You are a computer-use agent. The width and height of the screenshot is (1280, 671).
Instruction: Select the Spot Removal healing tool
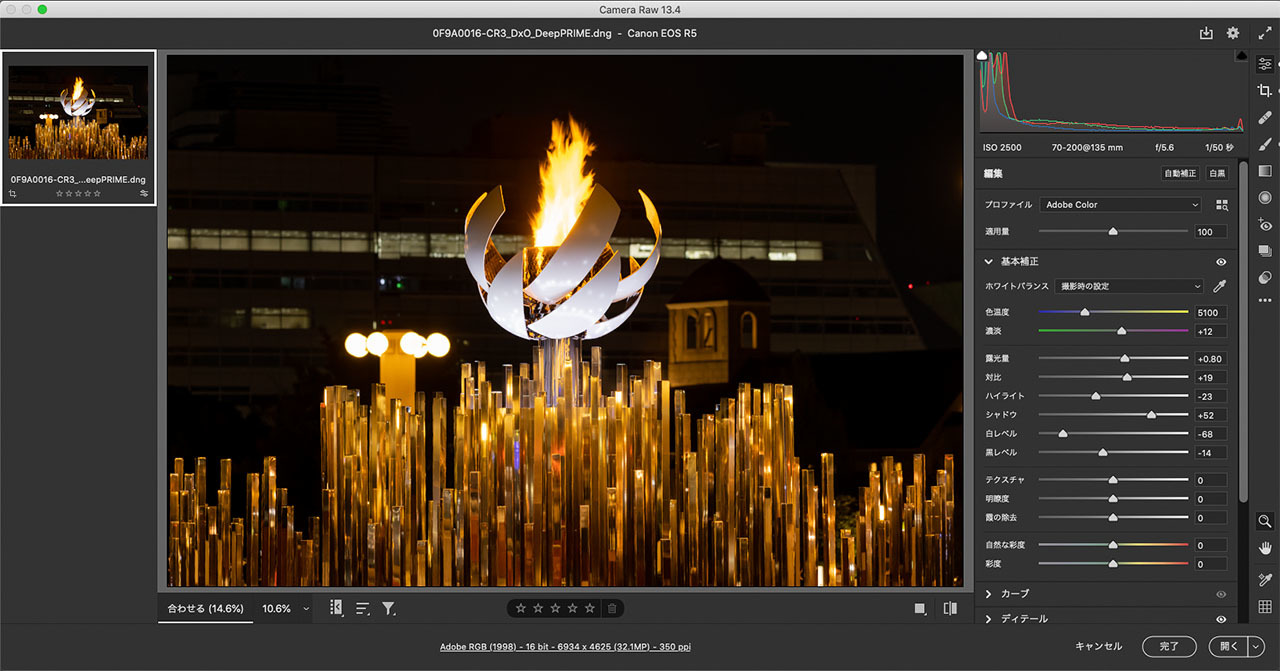(x=1265, y=118)
